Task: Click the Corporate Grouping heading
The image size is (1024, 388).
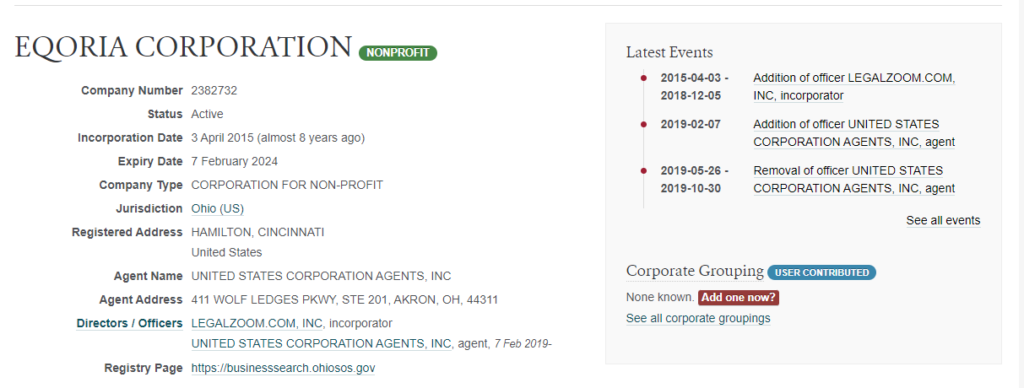Action: pos(695,271)
